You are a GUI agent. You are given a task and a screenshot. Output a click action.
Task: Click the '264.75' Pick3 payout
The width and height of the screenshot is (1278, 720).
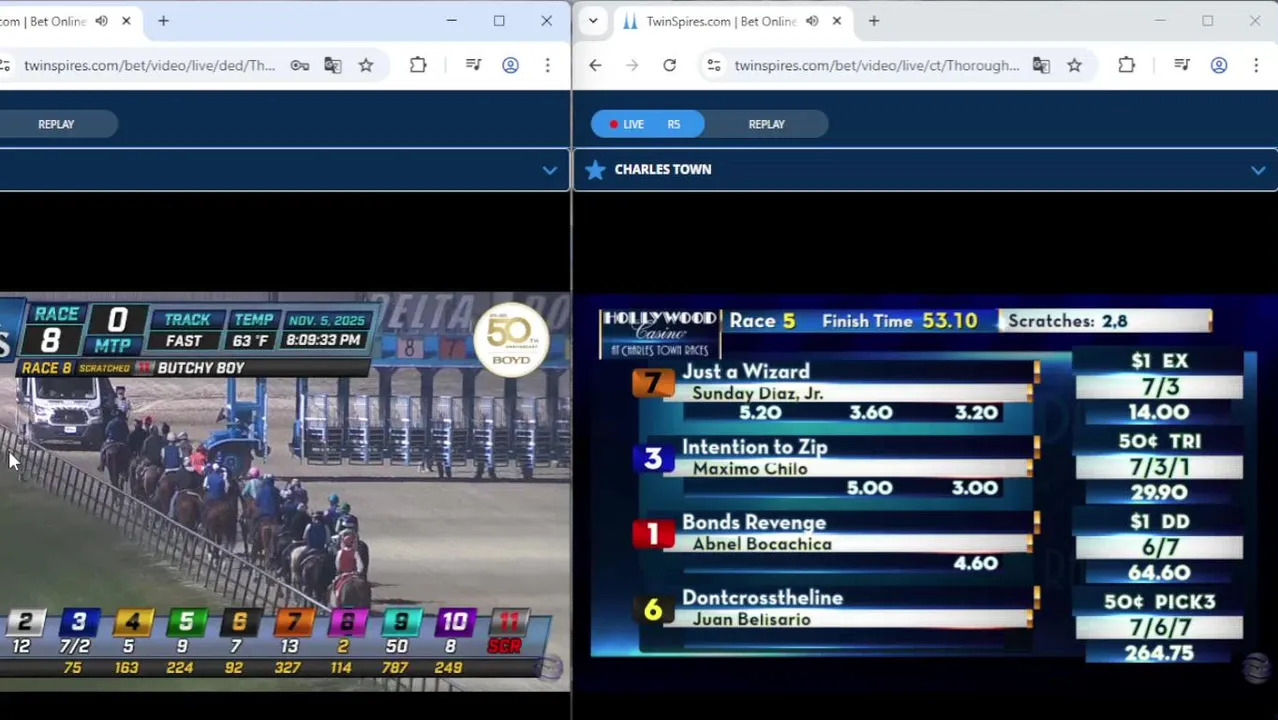[1159, 653]
